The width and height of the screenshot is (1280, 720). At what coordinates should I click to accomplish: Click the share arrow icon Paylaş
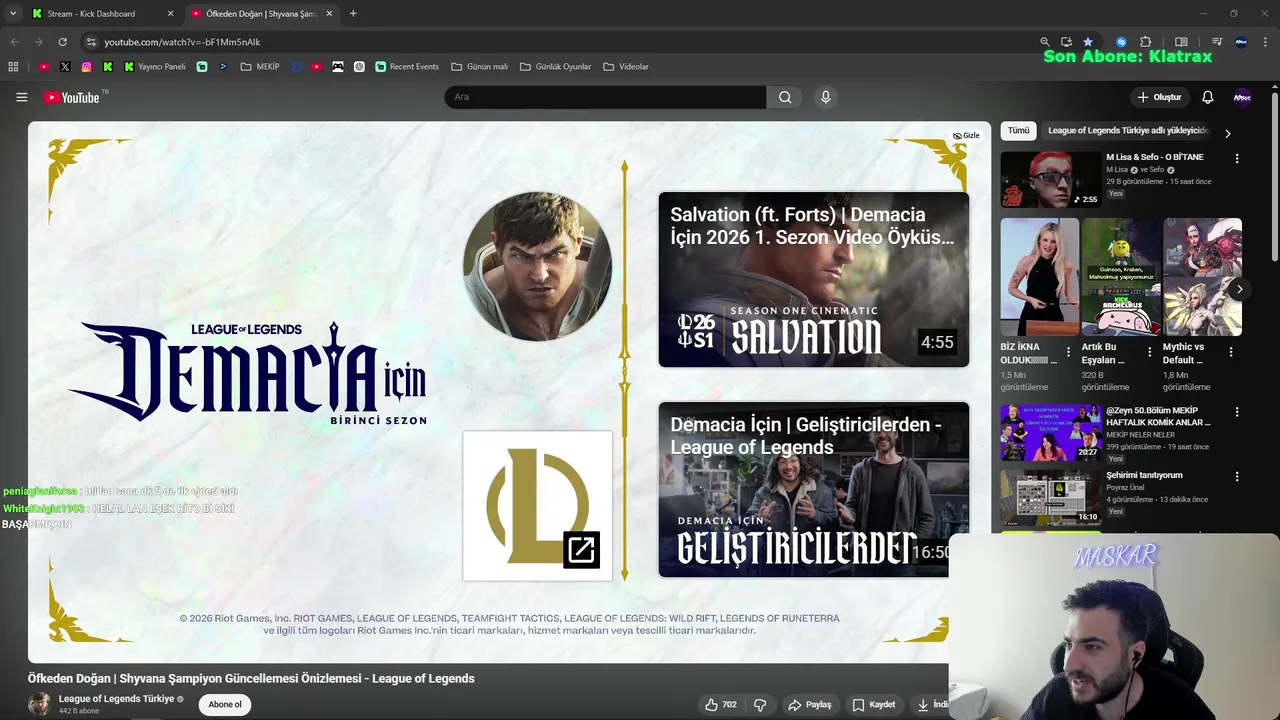pos(809,704)
